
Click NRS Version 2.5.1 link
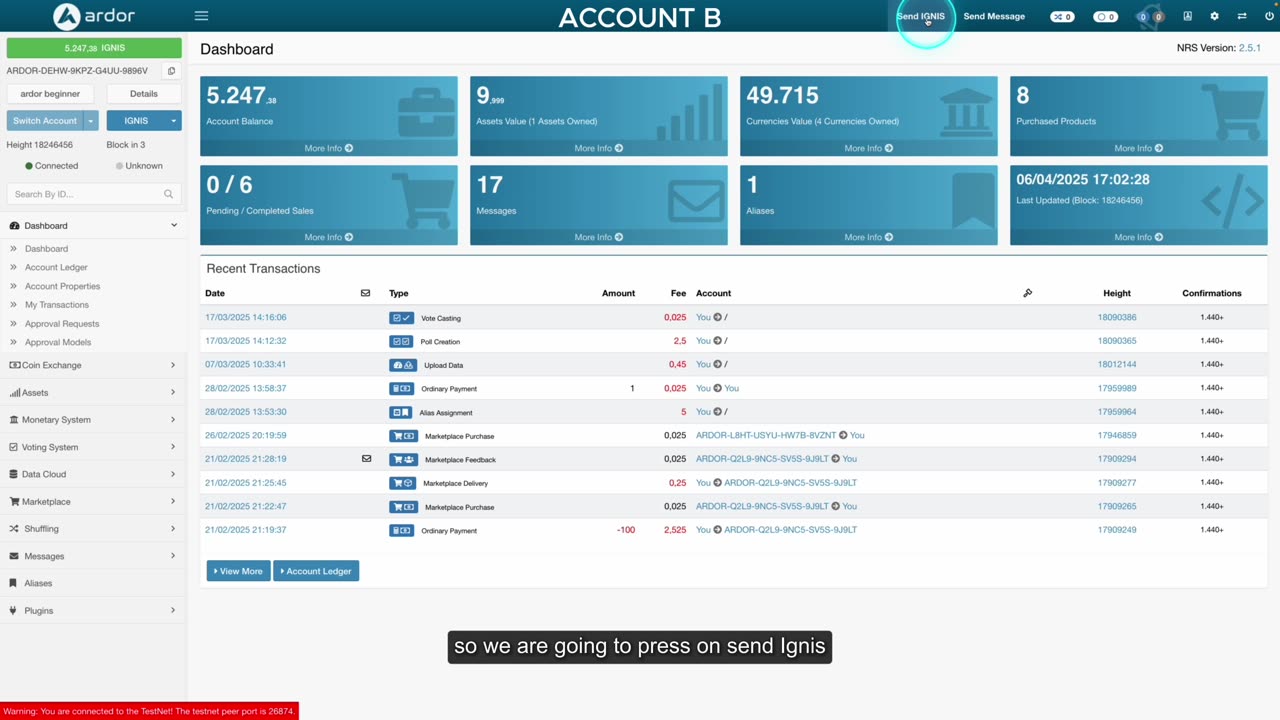[x=1250, y=48]
